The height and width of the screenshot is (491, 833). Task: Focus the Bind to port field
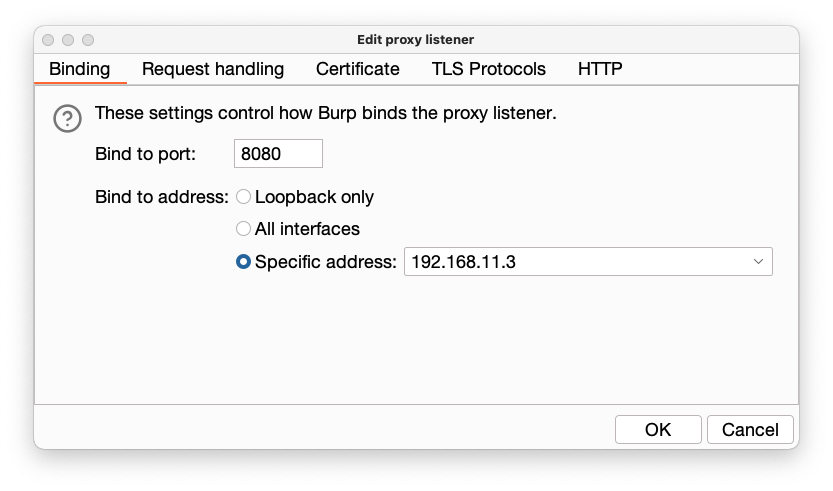[278, 154]
